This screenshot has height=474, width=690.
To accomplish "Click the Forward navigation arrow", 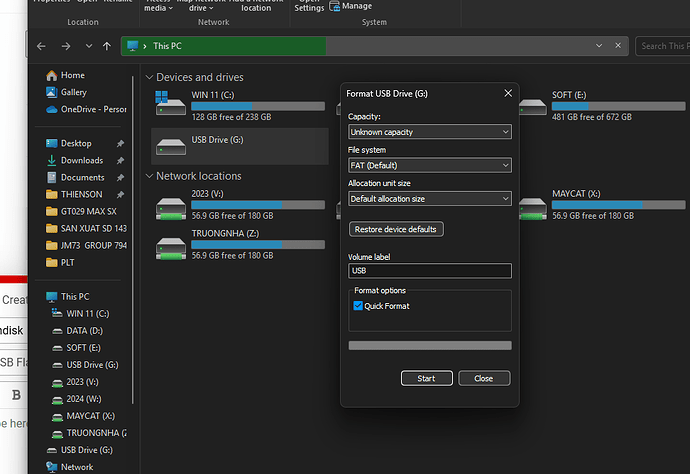I will click(x=66, y=46).
